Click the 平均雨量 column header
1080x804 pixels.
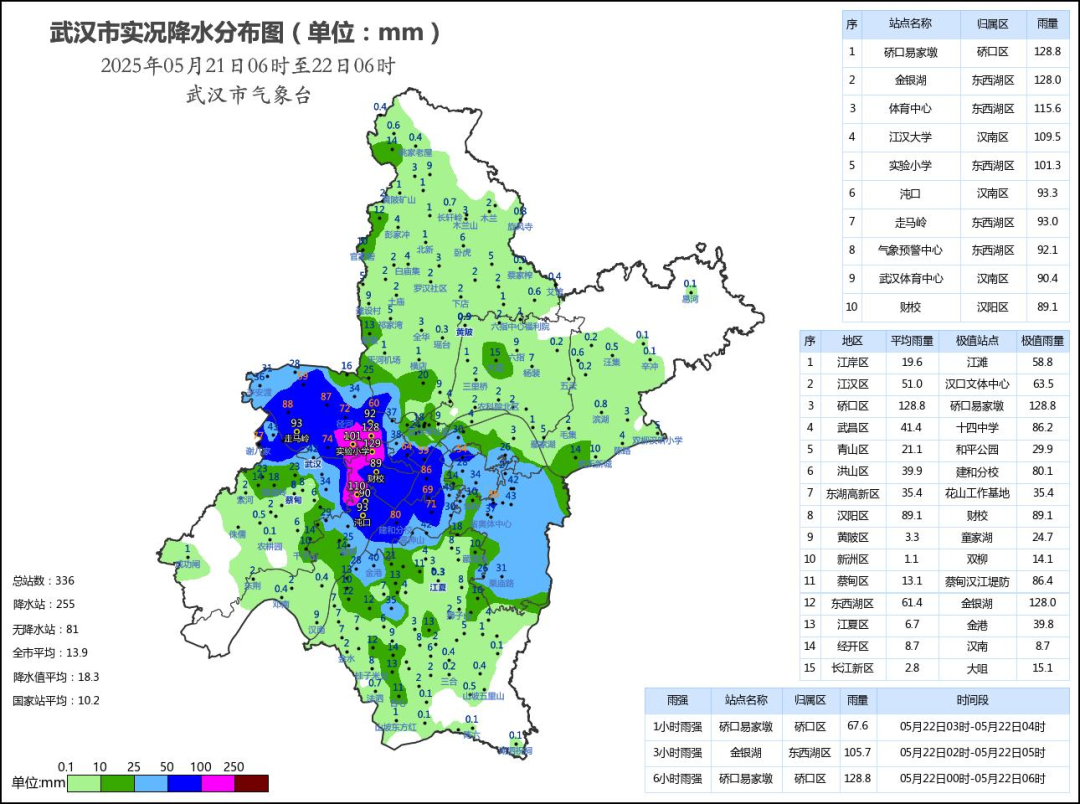[911, 341]
